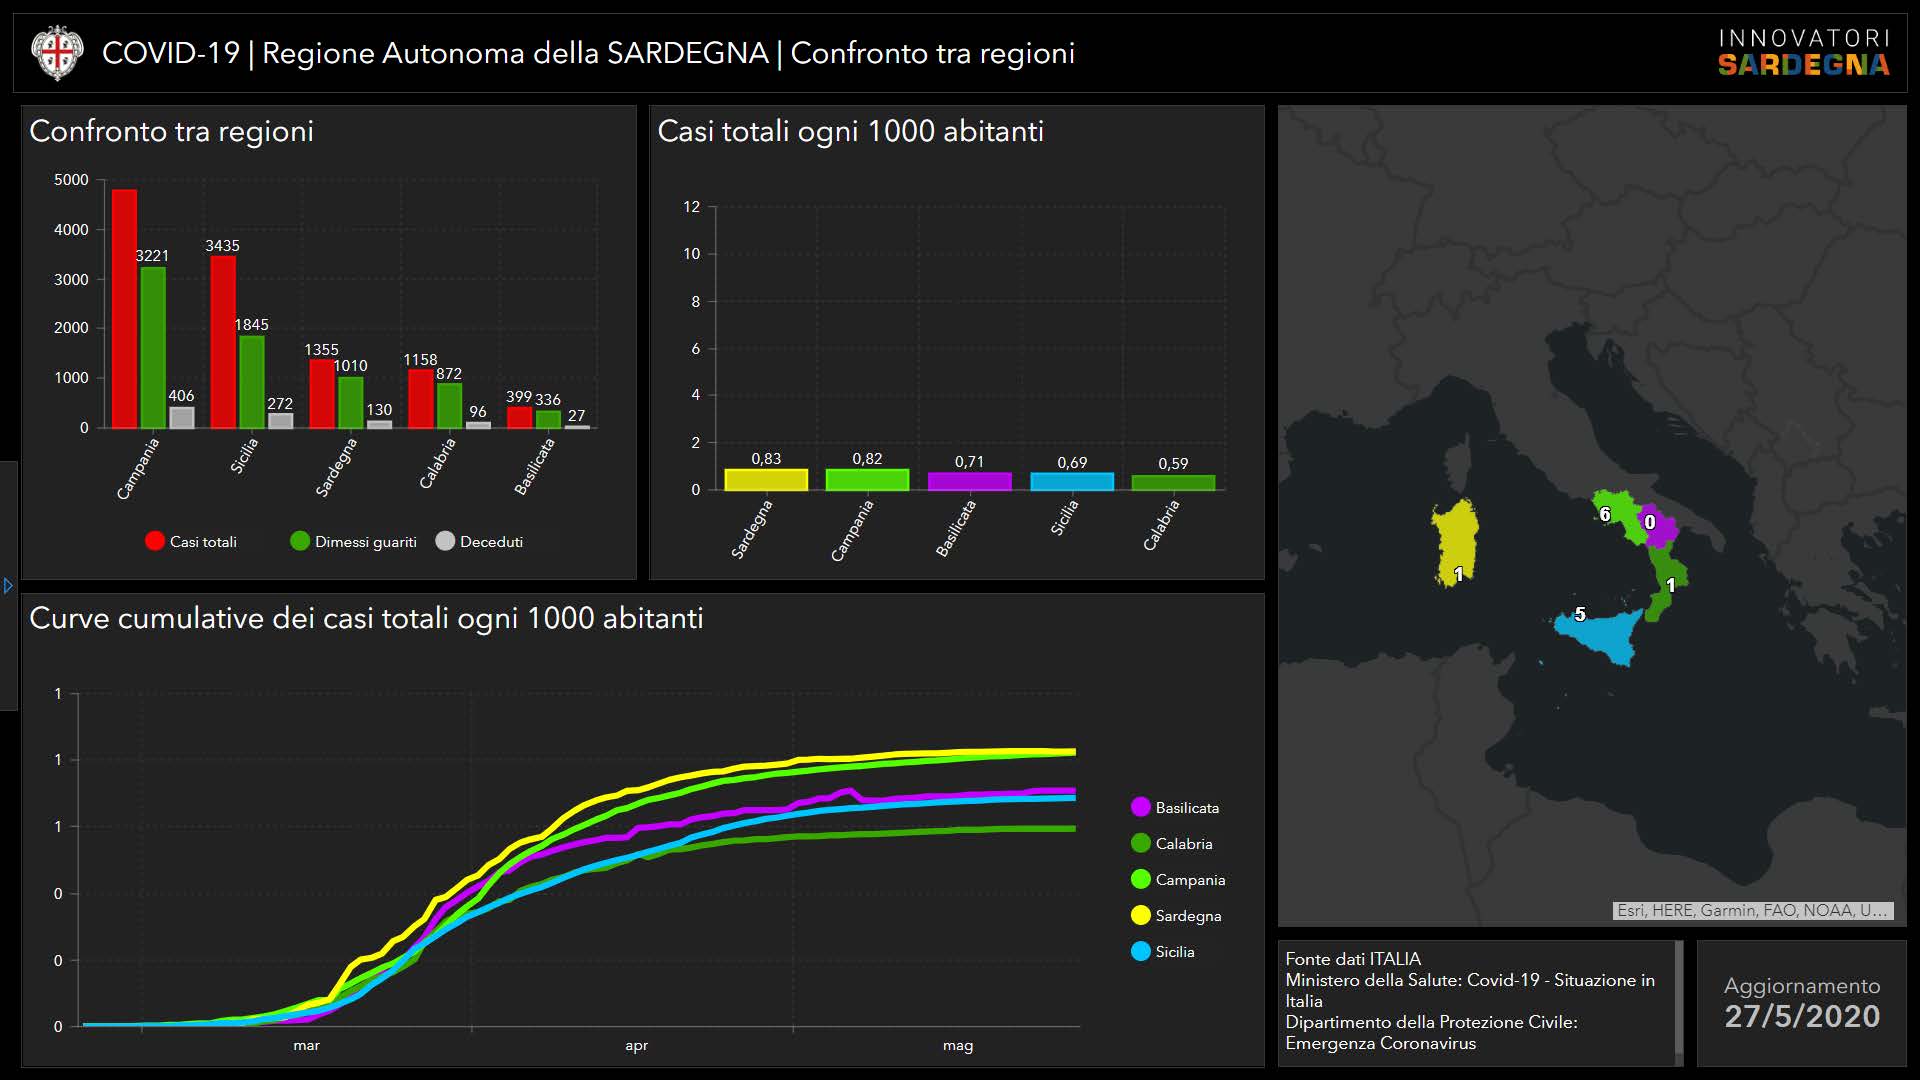Click the Sardegna region crest logo
The width and height of the screenshot is (1920, 1080).
pos(57,53)
